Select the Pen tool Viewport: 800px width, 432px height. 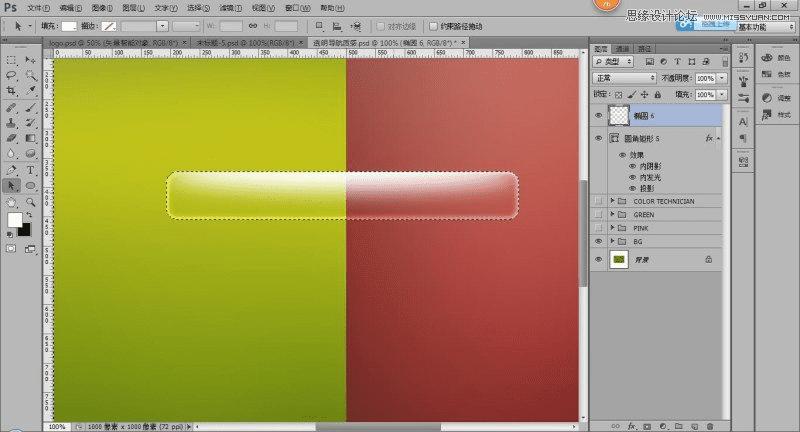(x=11, y=170)
